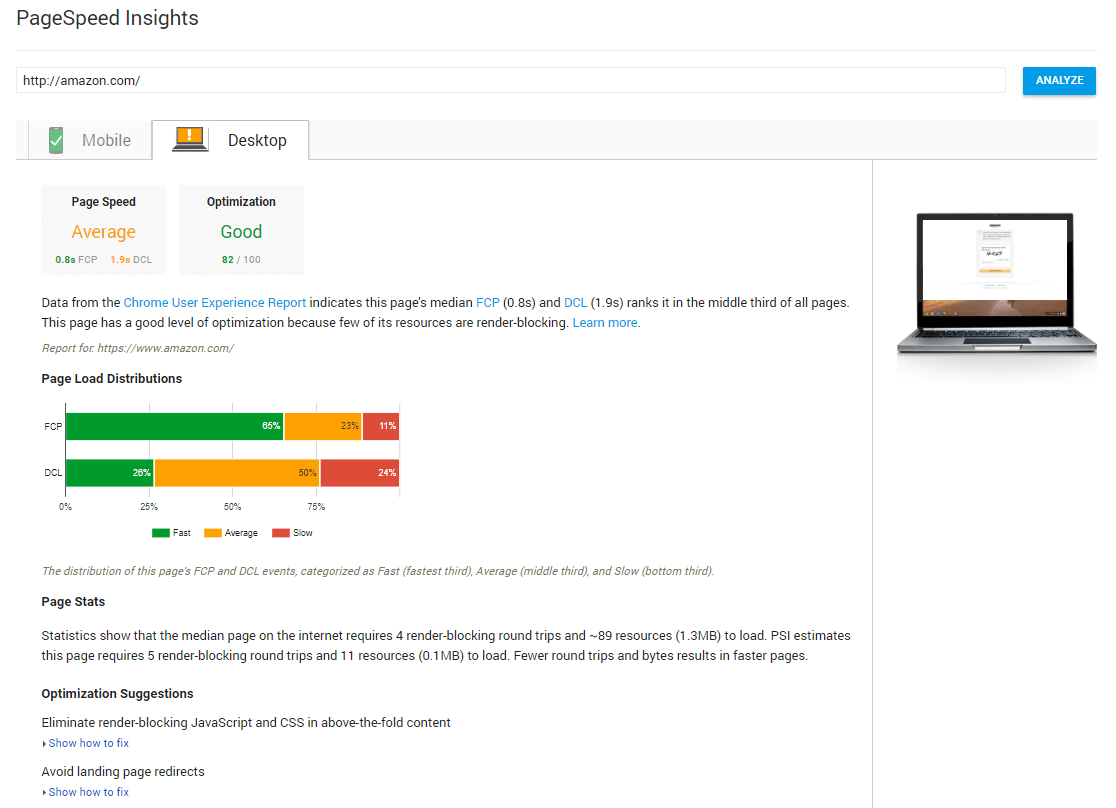Image resolution: width=1116 pixels, height=808 pixels.
Task: Click 'Avoid landing page redirects' suggestion text
Action: (122, 772)
